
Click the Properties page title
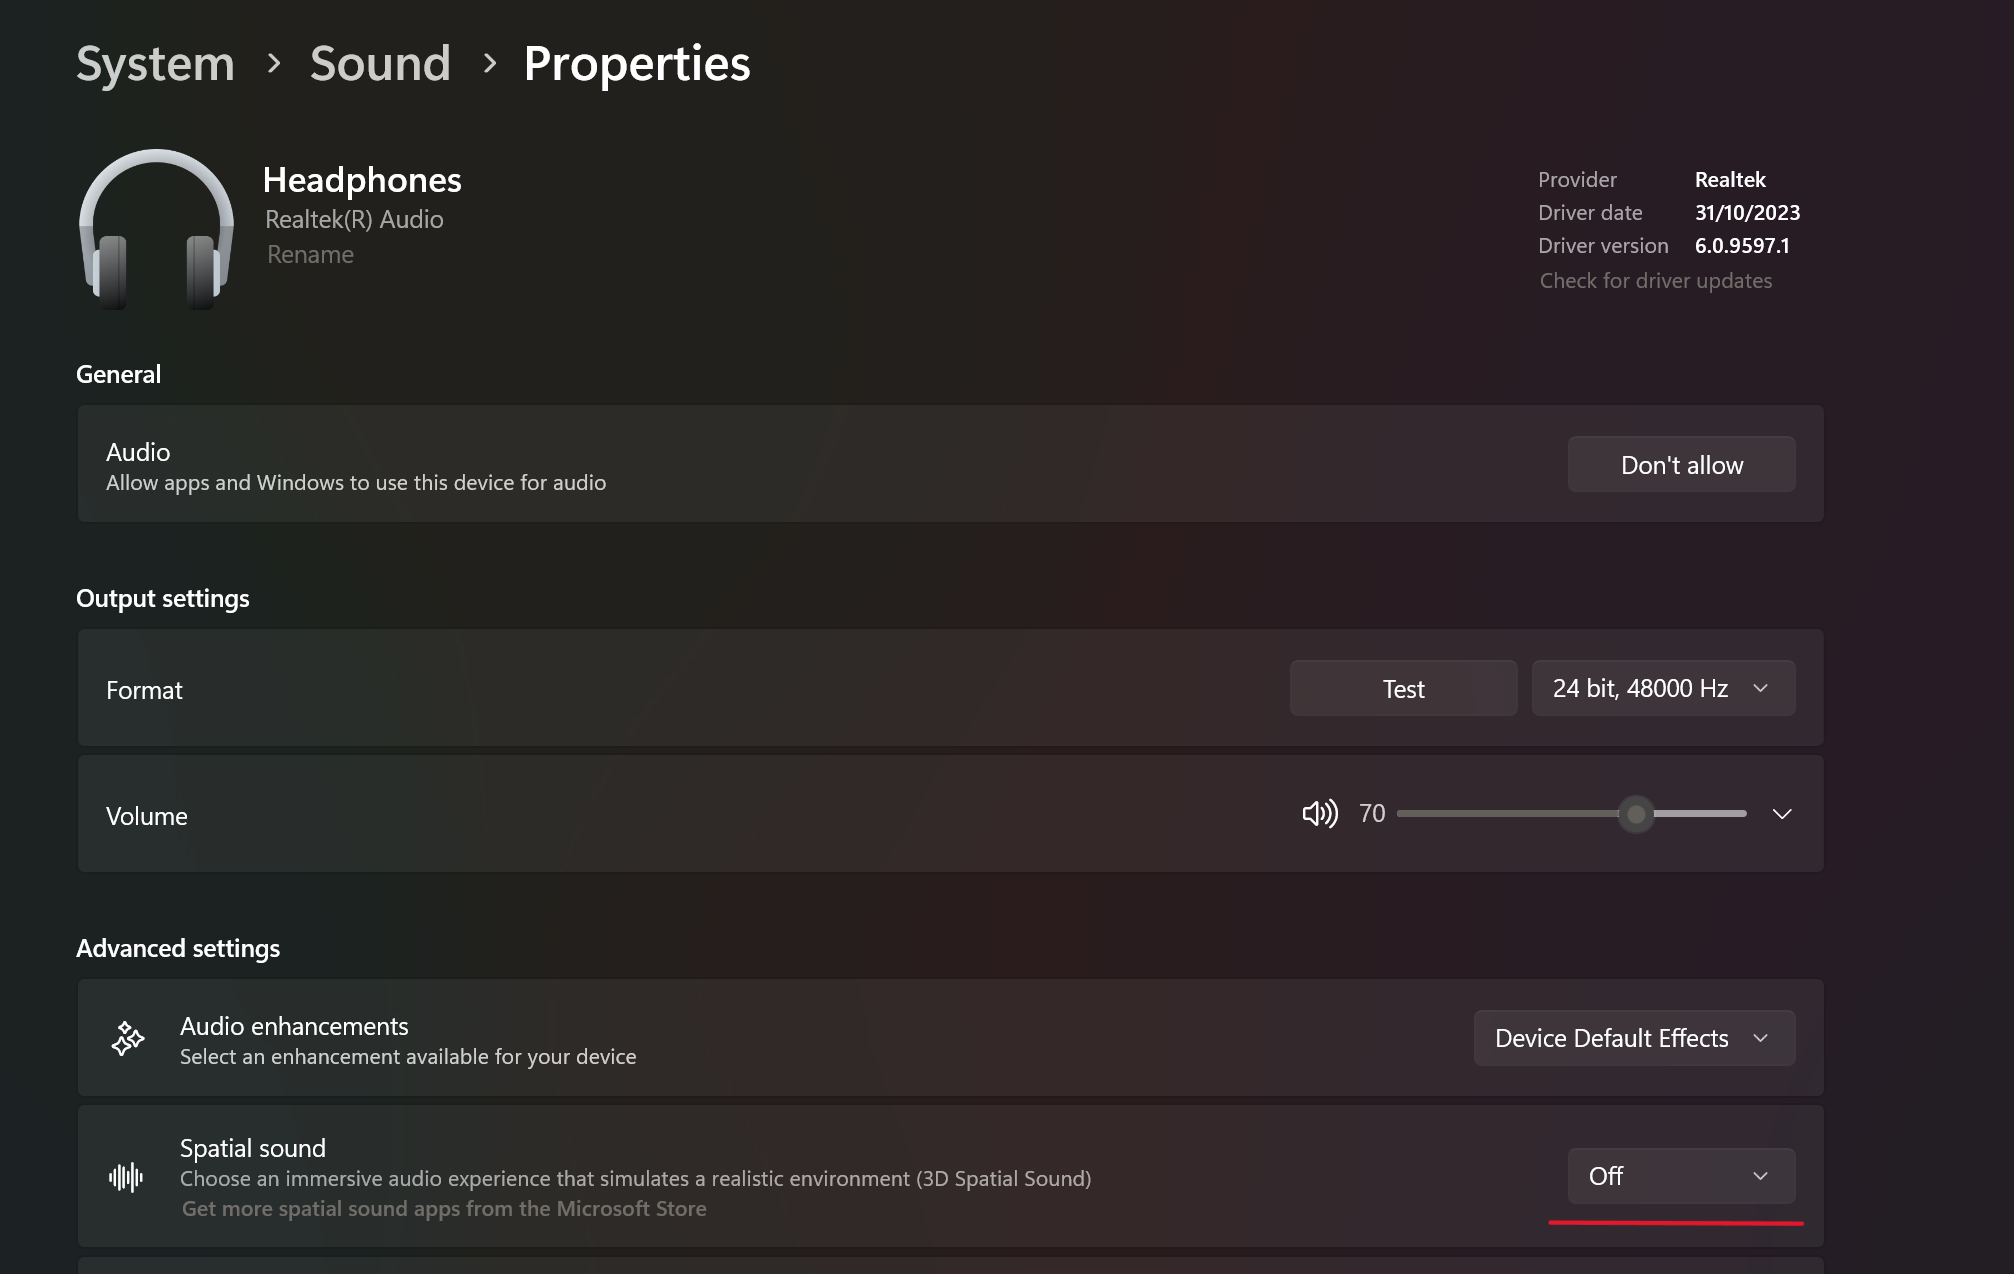pyautogui.click(x=637, y=64)
